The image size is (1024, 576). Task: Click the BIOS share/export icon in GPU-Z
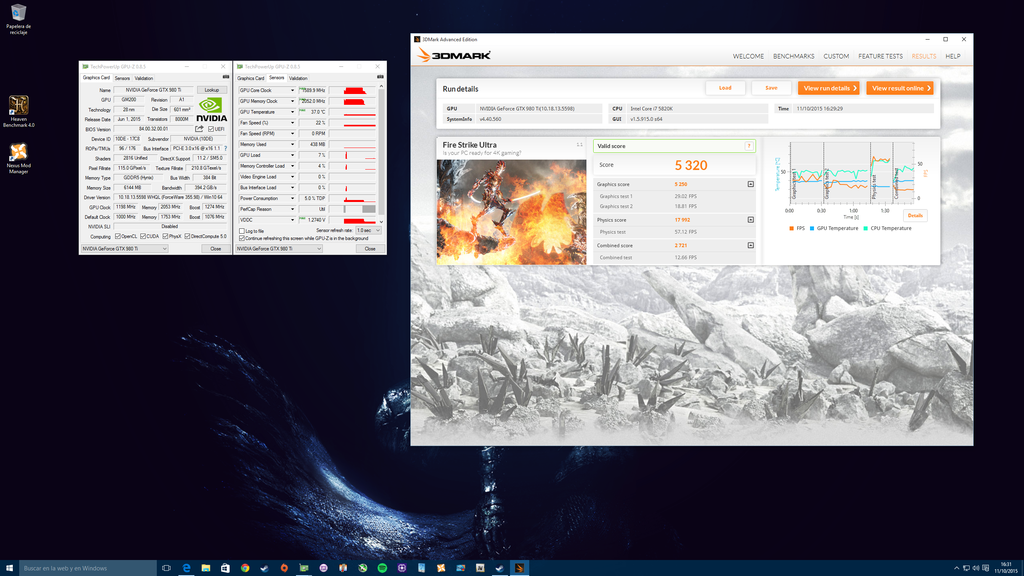(199, 129)
